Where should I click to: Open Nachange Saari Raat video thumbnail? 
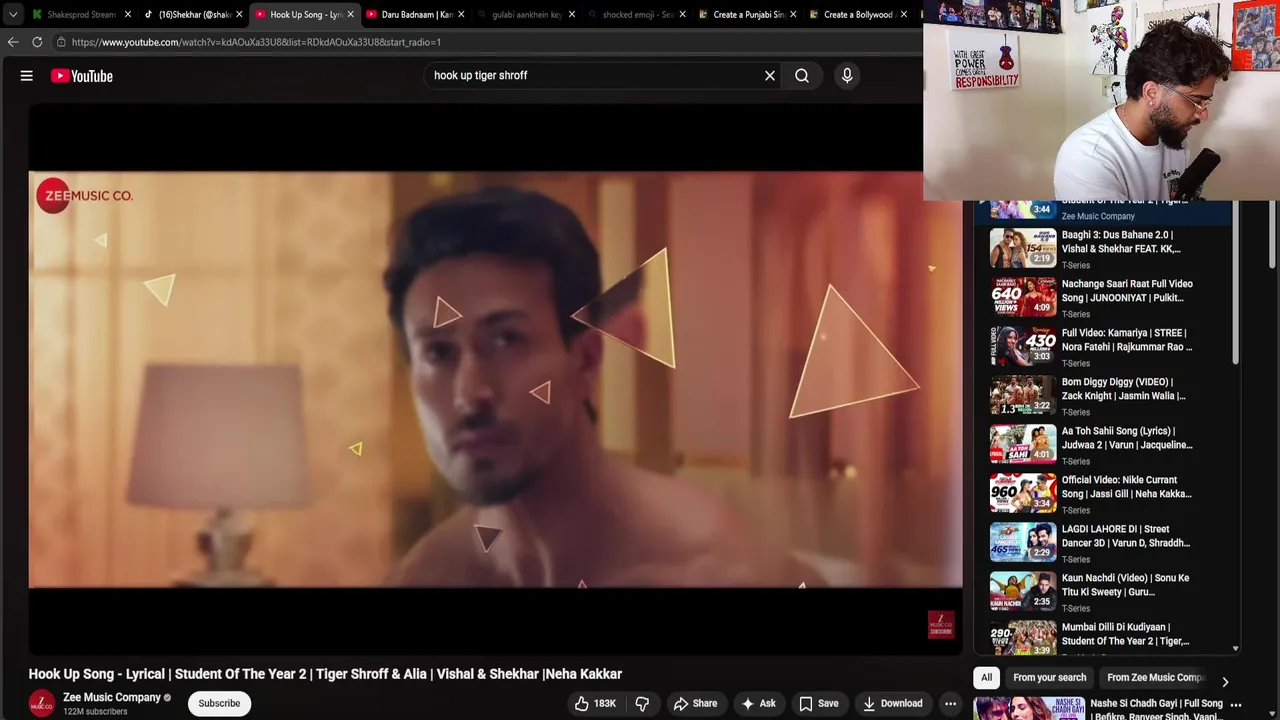point(1023,297)
